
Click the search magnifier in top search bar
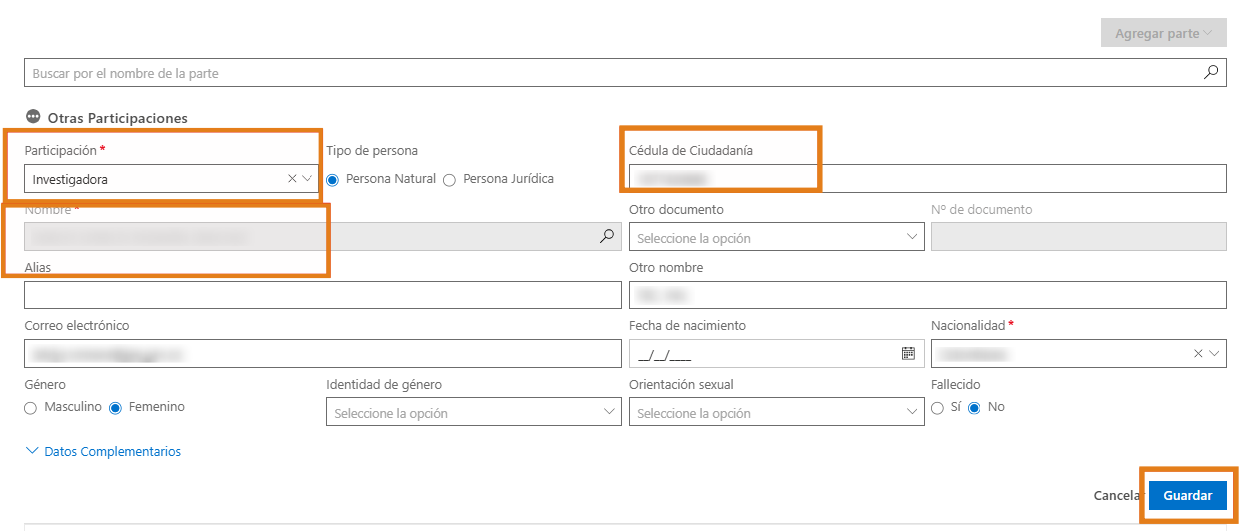[x=1210, y=73]
